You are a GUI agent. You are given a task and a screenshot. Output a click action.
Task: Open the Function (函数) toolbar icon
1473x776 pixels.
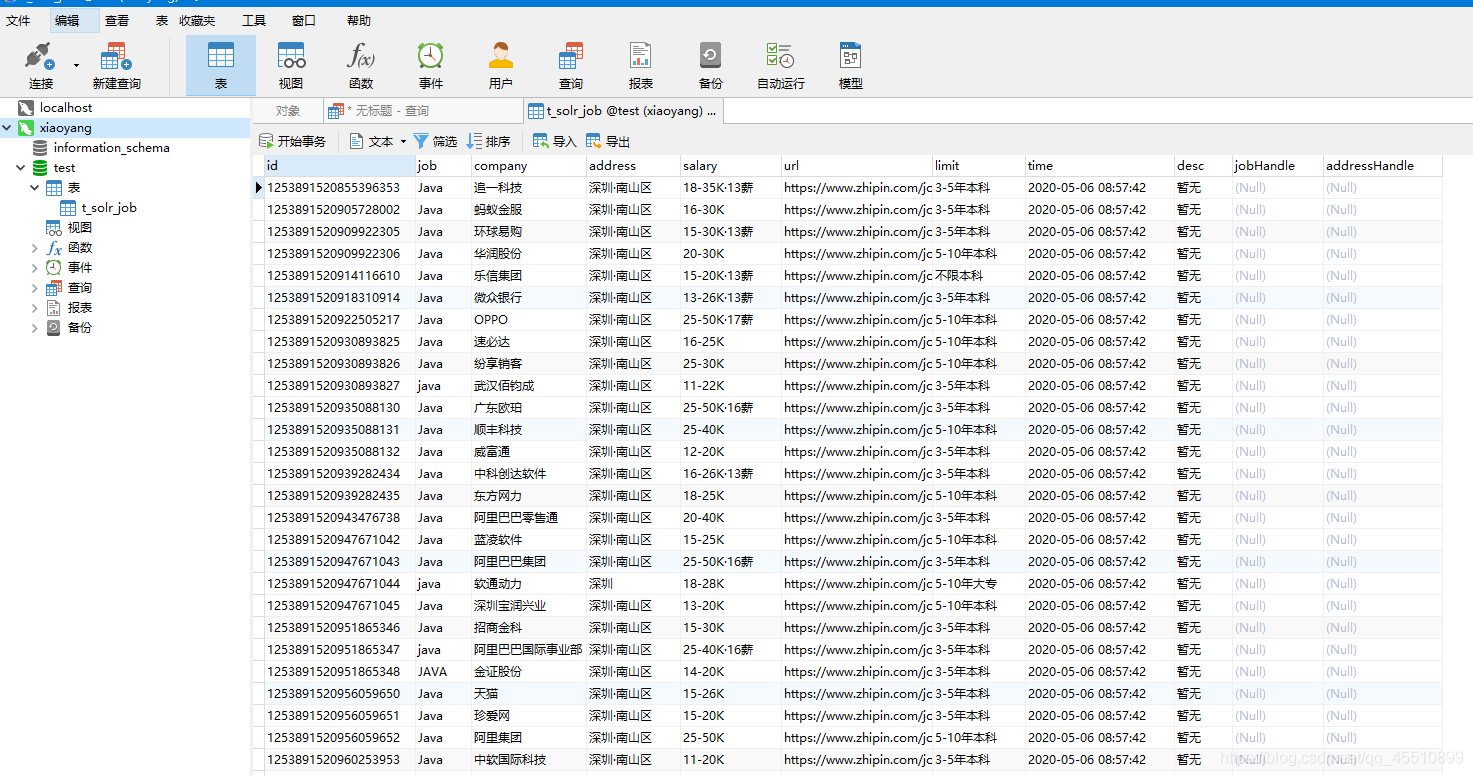pos(361,56)
